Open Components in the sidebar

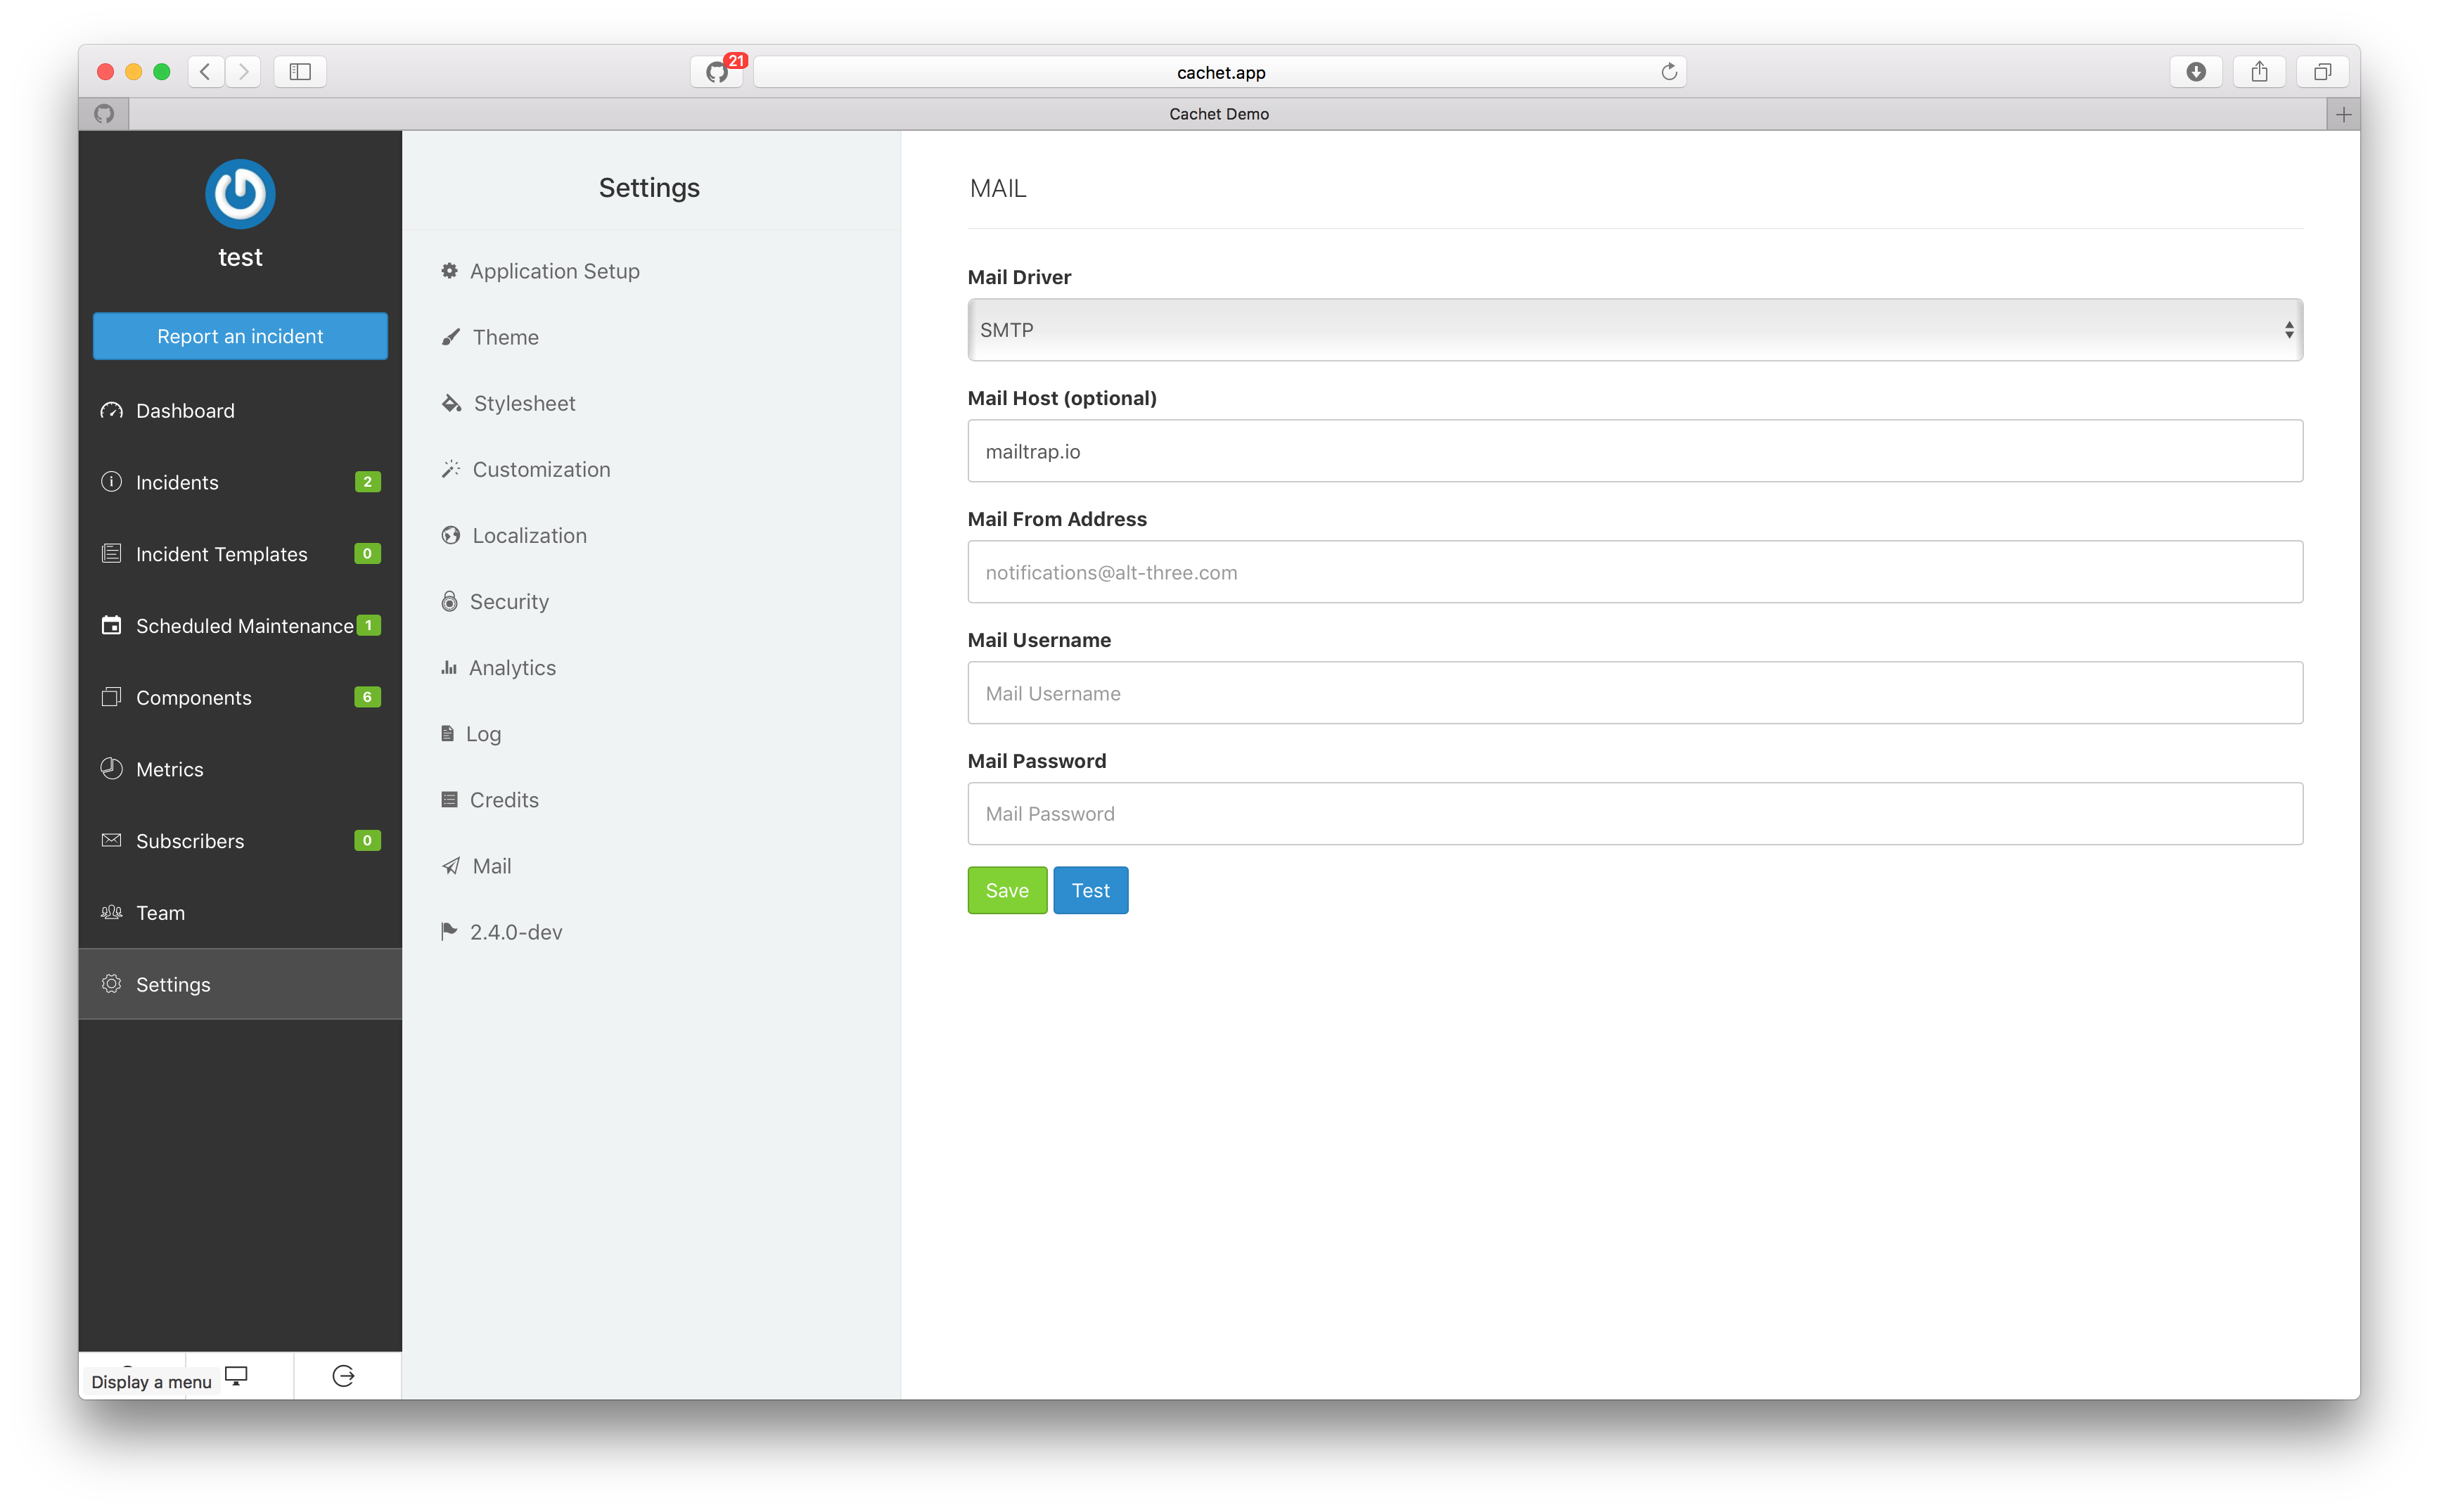pos(240,697)
